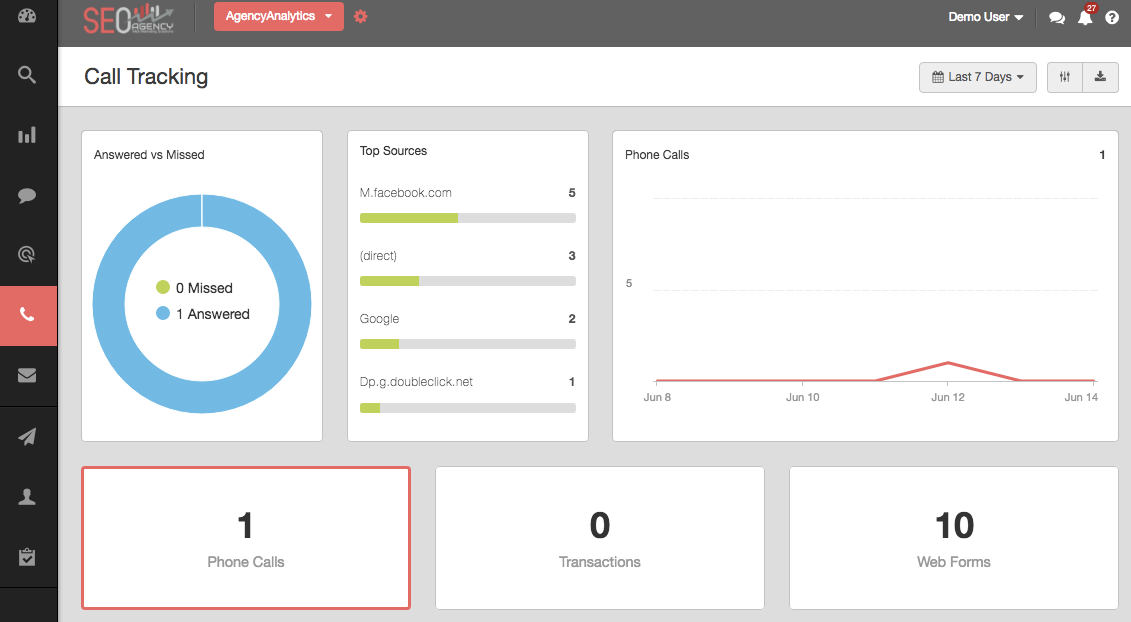Image resolution: width=1131 pixels, height=622 pixels.
Task: Check notifications via the bell icon
Action: click(x=1085, y=17)
